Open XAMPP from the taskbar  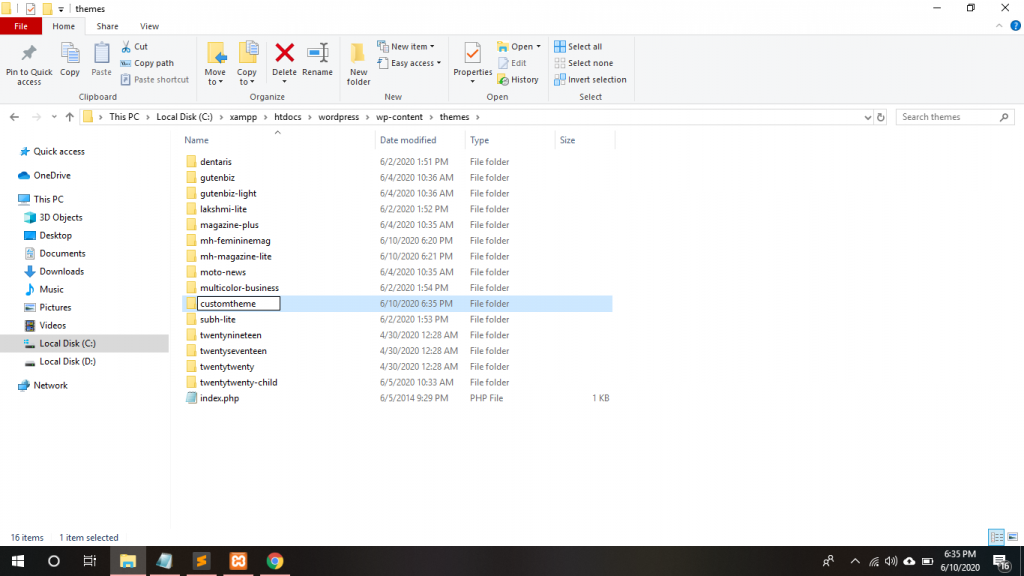coord(238,561)
